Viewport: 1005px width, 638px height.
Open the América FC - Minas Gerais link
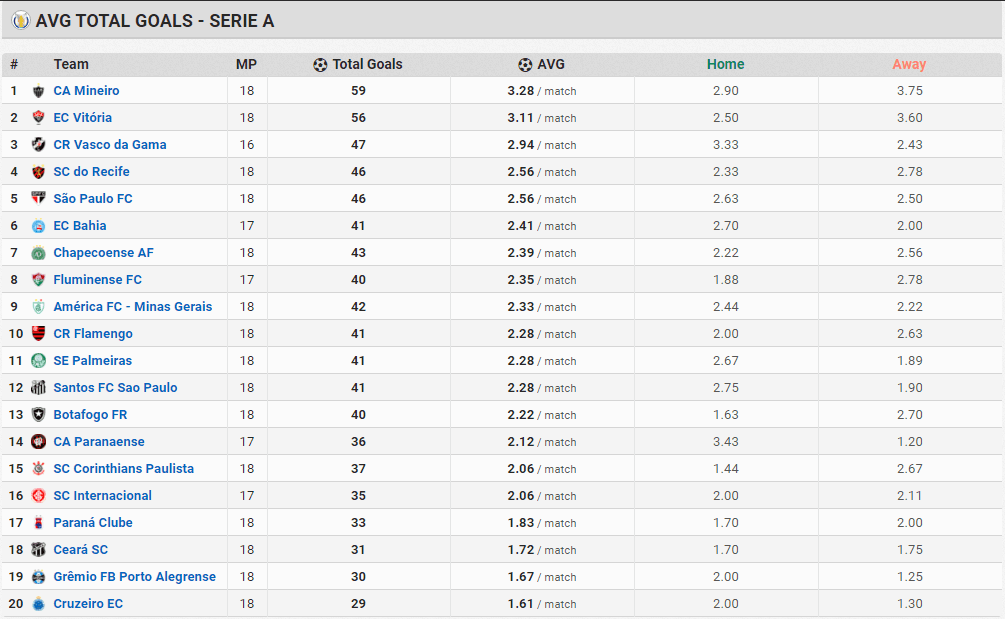click(133, 306)
